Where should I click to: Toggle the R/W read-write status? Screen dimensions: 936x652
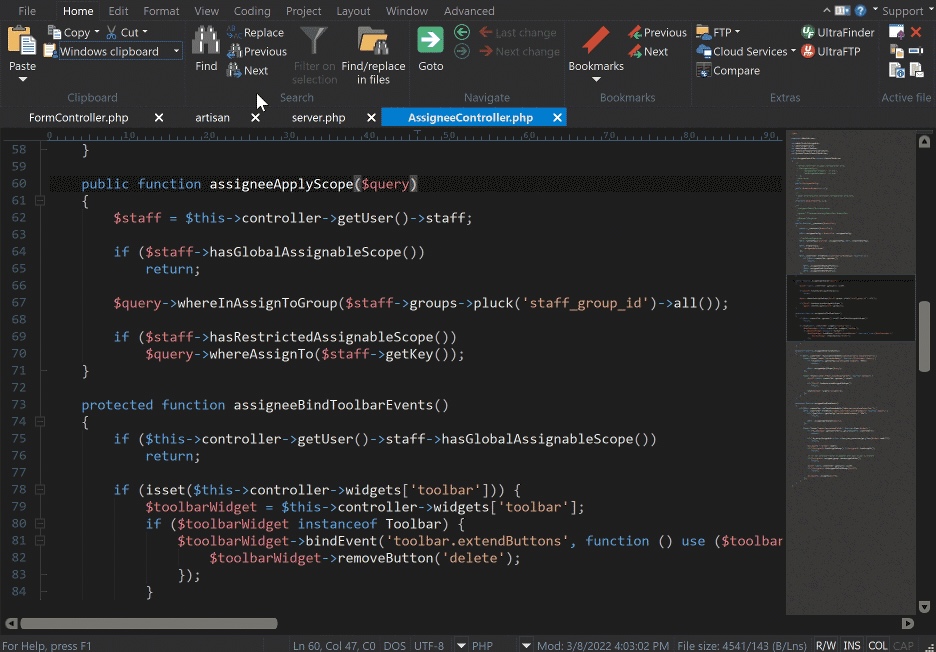point(826,645)
